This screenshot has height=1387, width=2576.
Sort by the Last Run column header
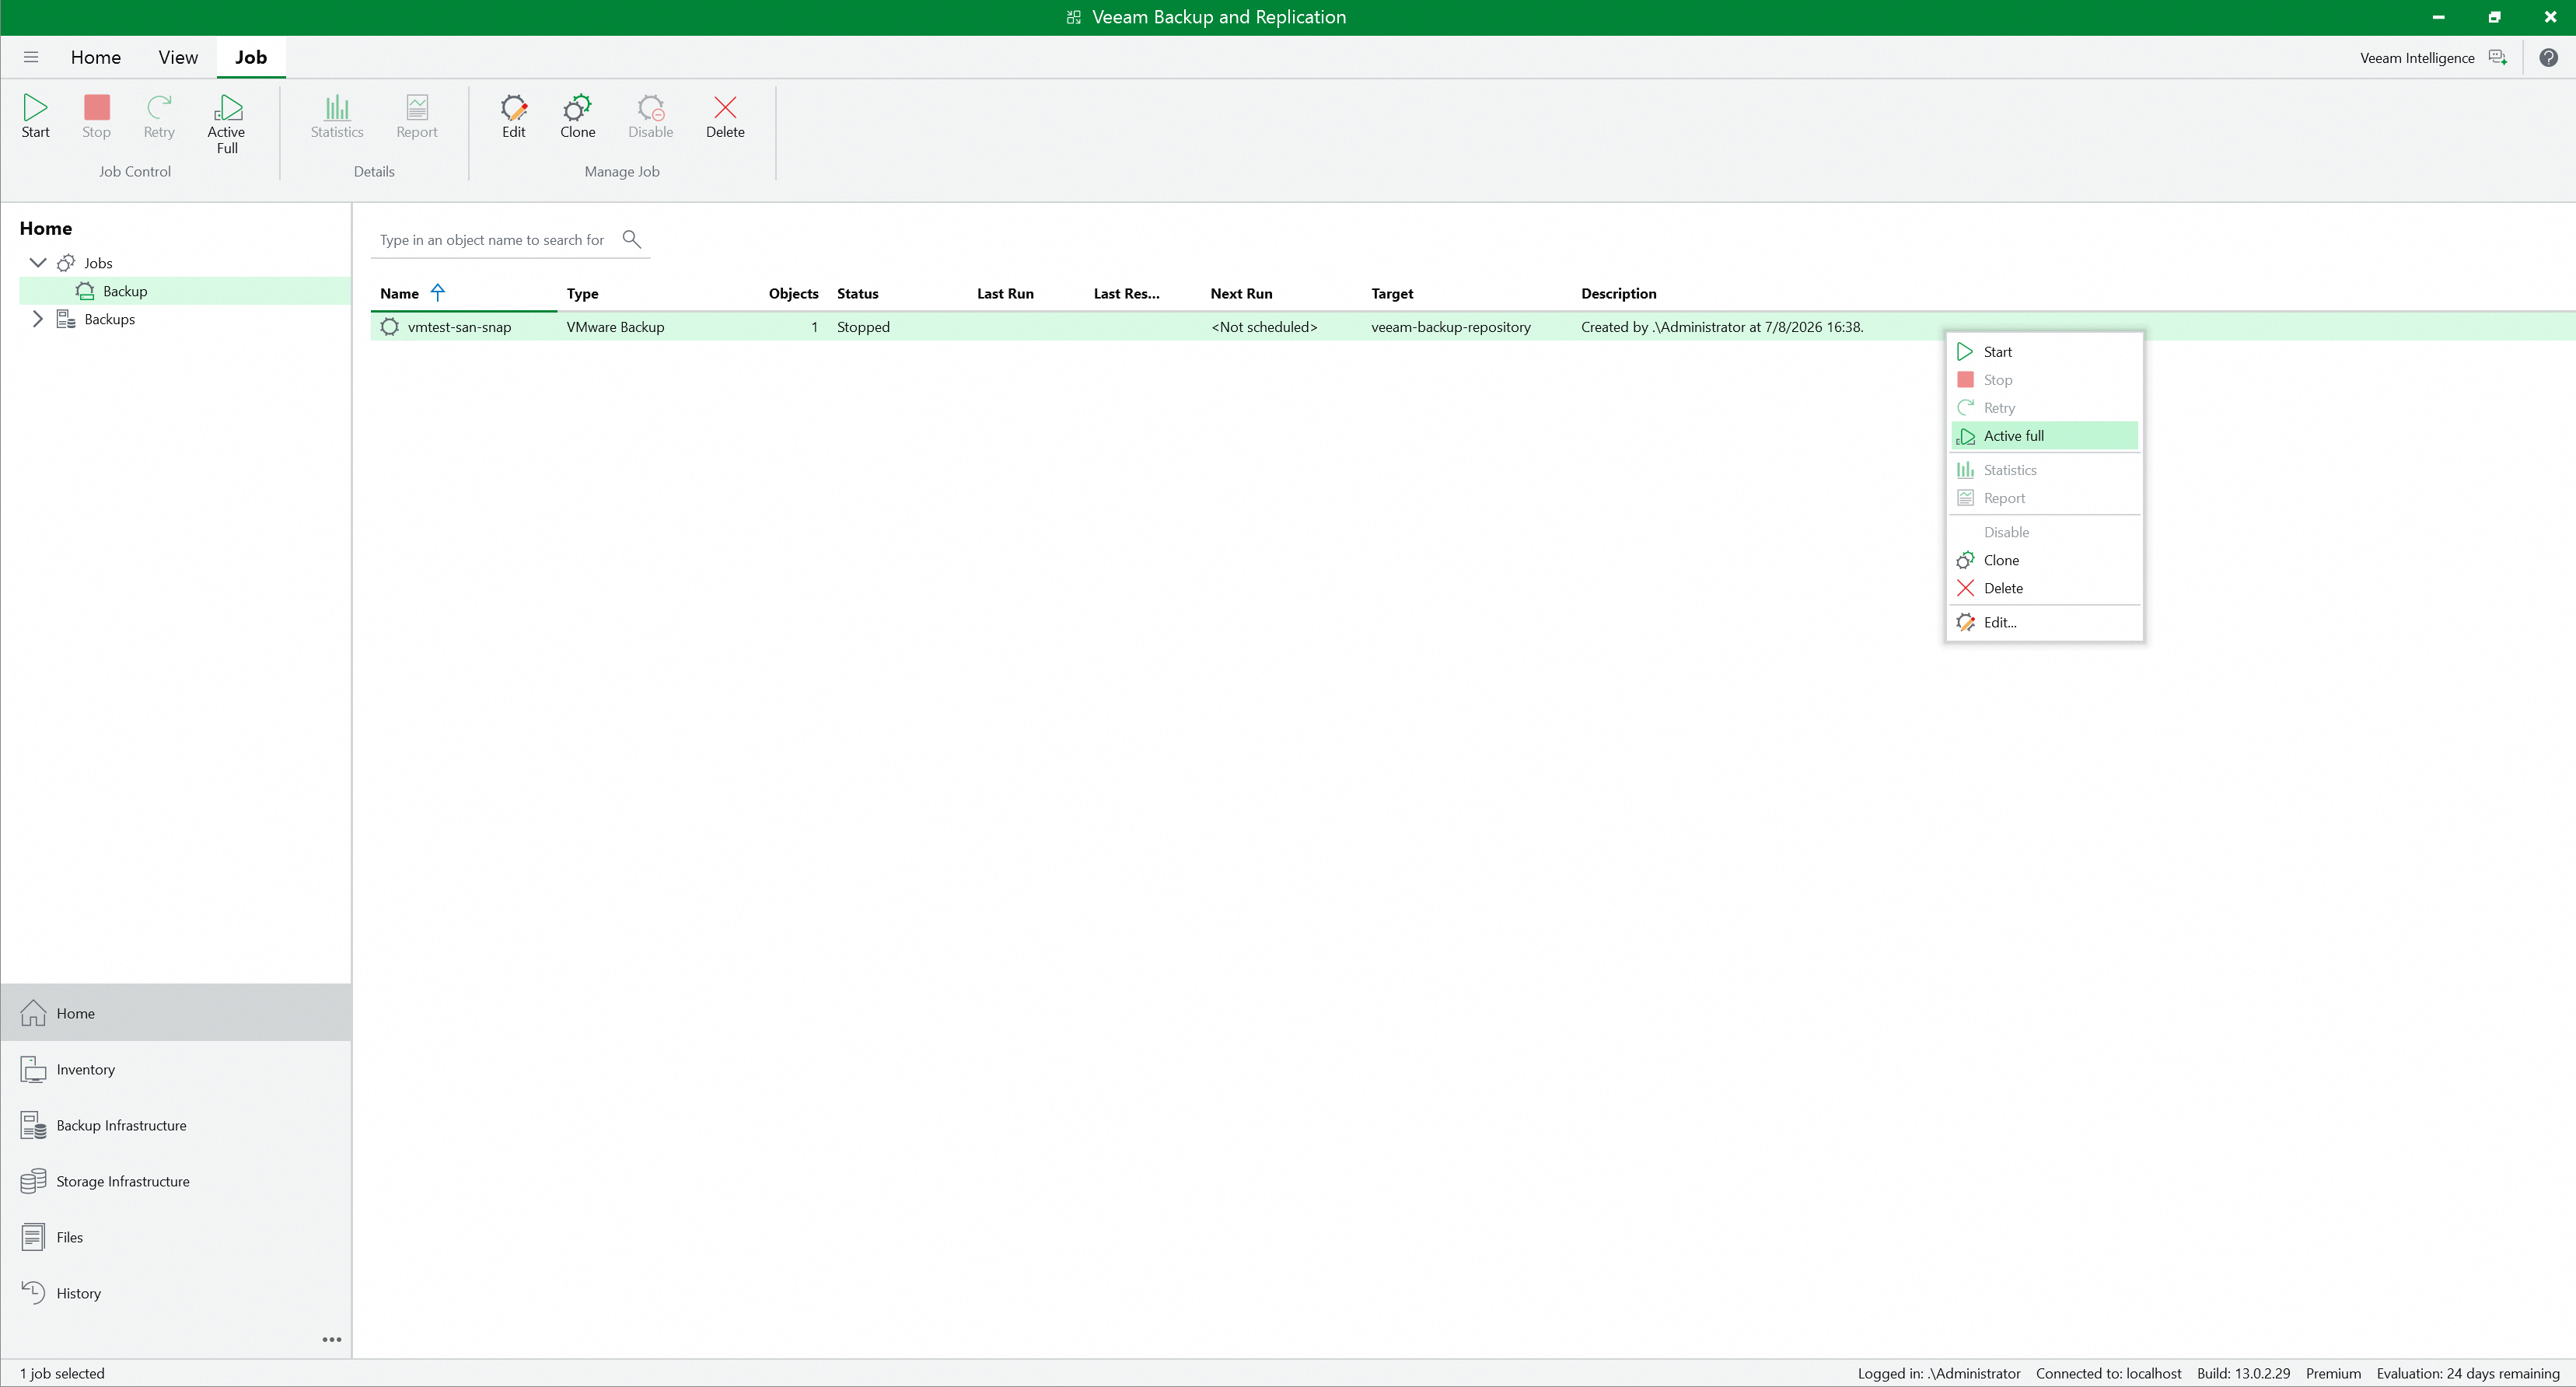pos(1005,293)
